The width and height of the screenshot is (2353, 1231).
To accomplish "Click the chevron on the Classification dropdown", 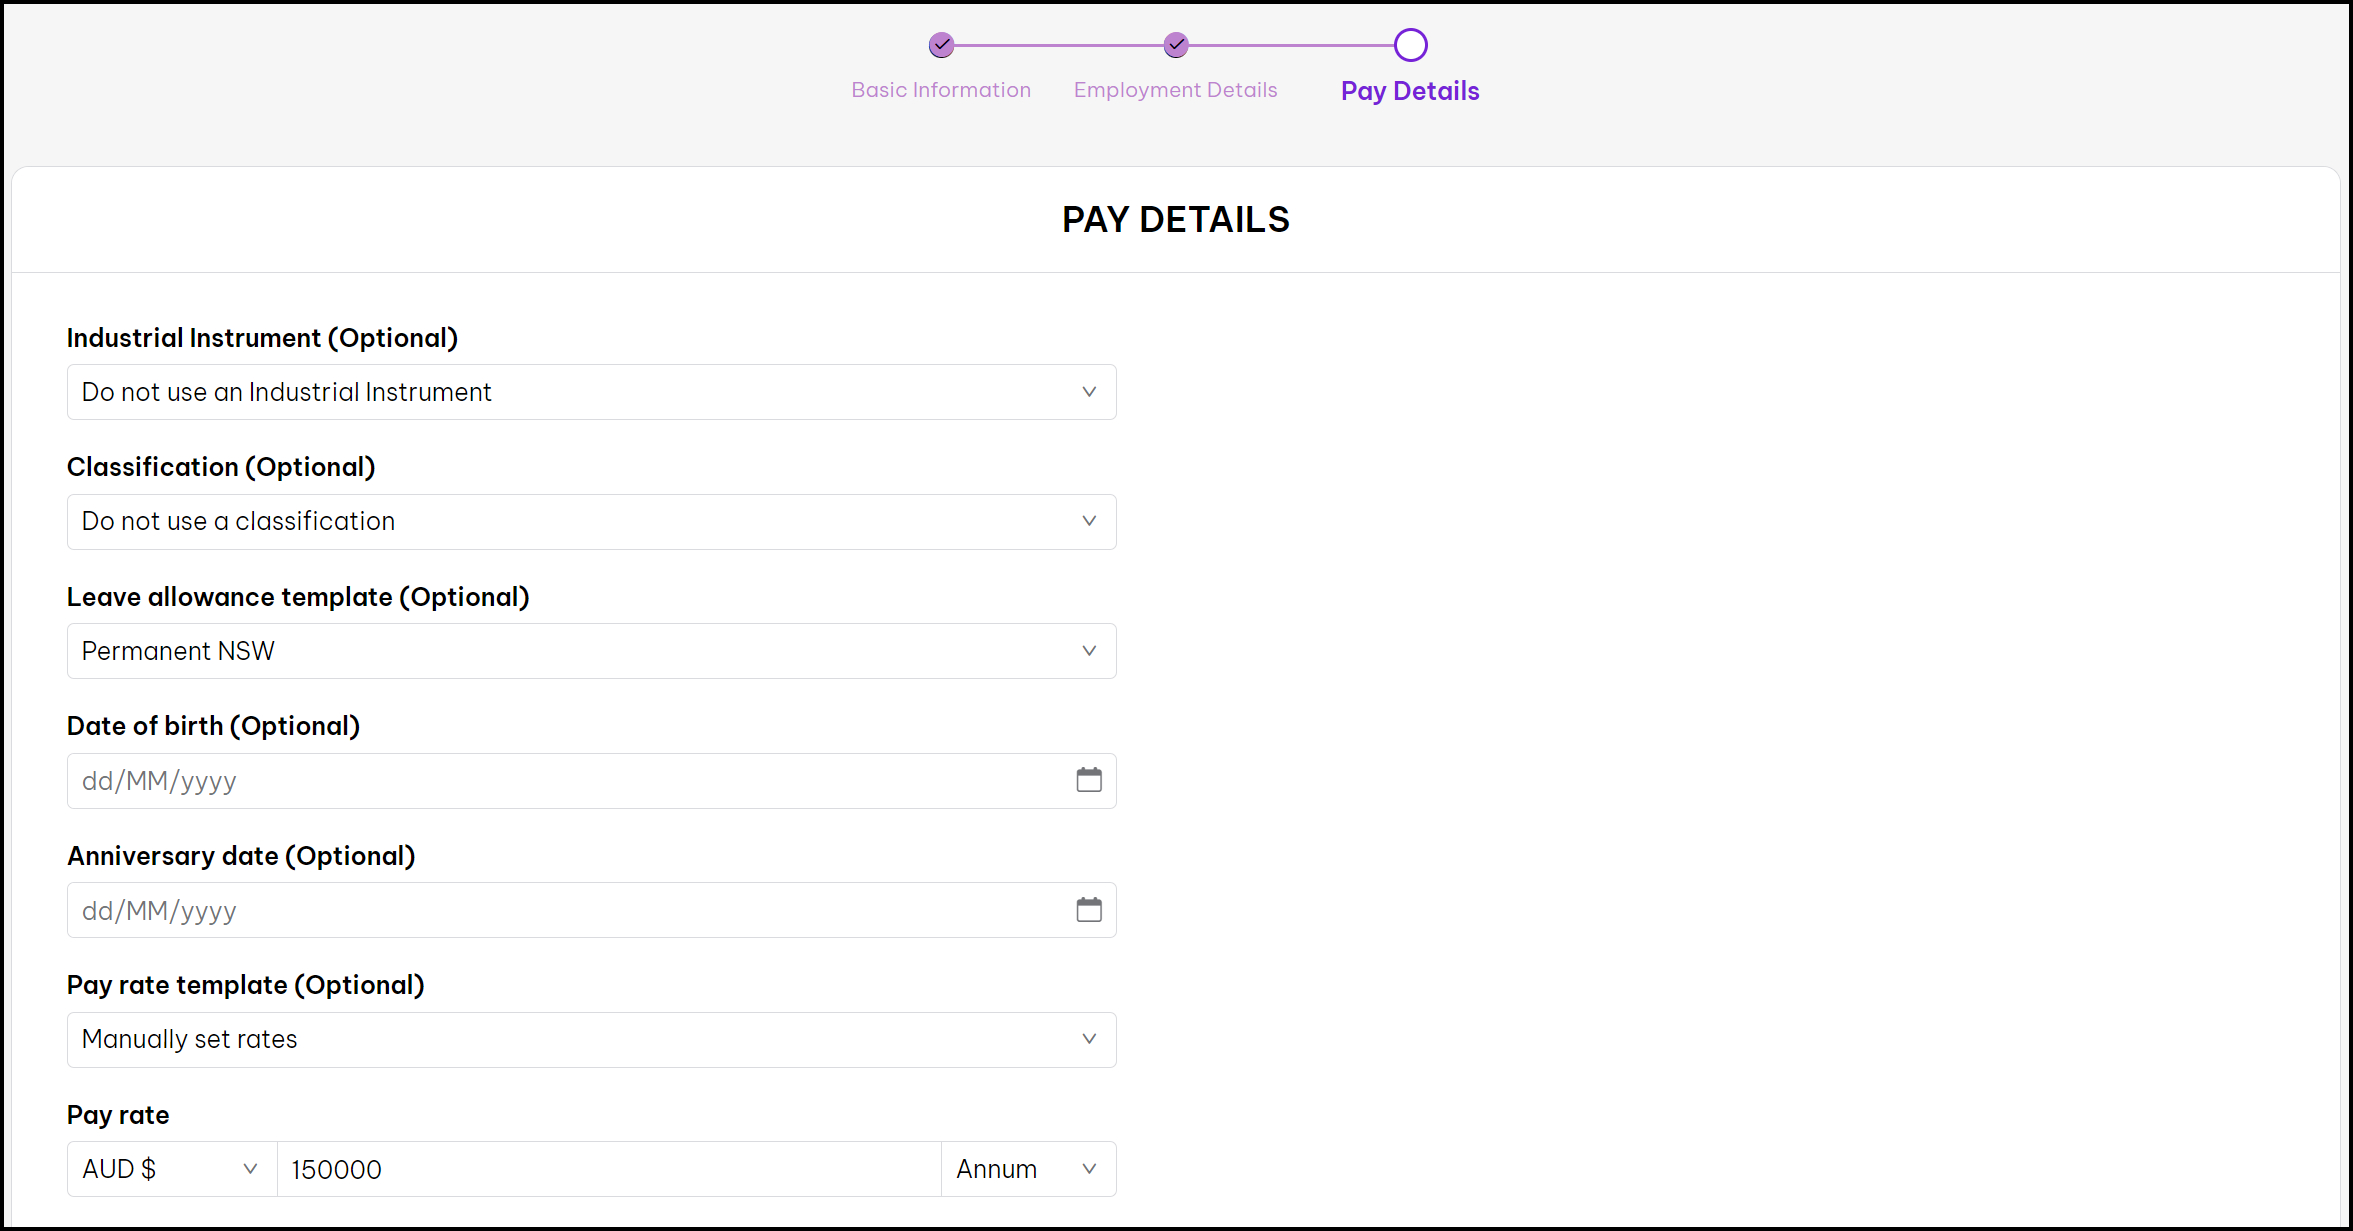I will 1089,521.
